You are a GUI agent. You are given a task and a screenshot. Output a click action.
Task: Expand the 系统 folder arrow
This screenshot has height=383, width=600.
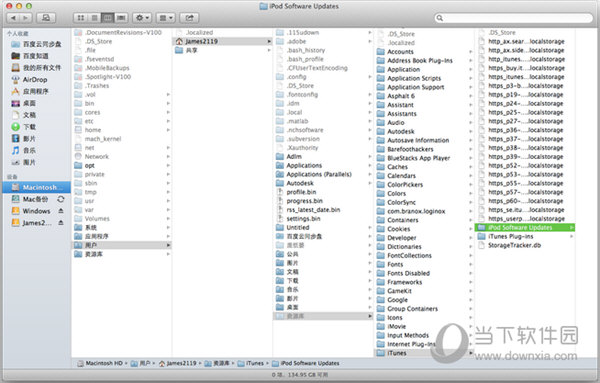tap(168, 227)
